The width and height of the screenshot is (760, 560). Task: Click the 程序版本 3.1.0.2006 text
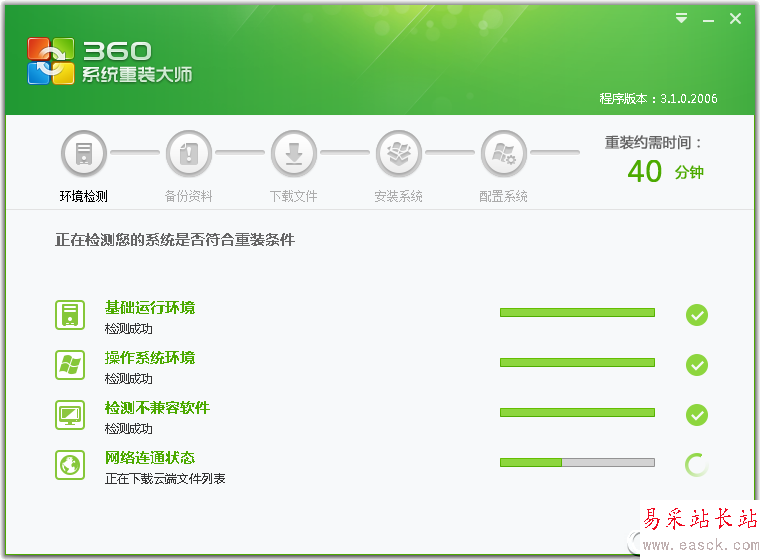point(658,99)
